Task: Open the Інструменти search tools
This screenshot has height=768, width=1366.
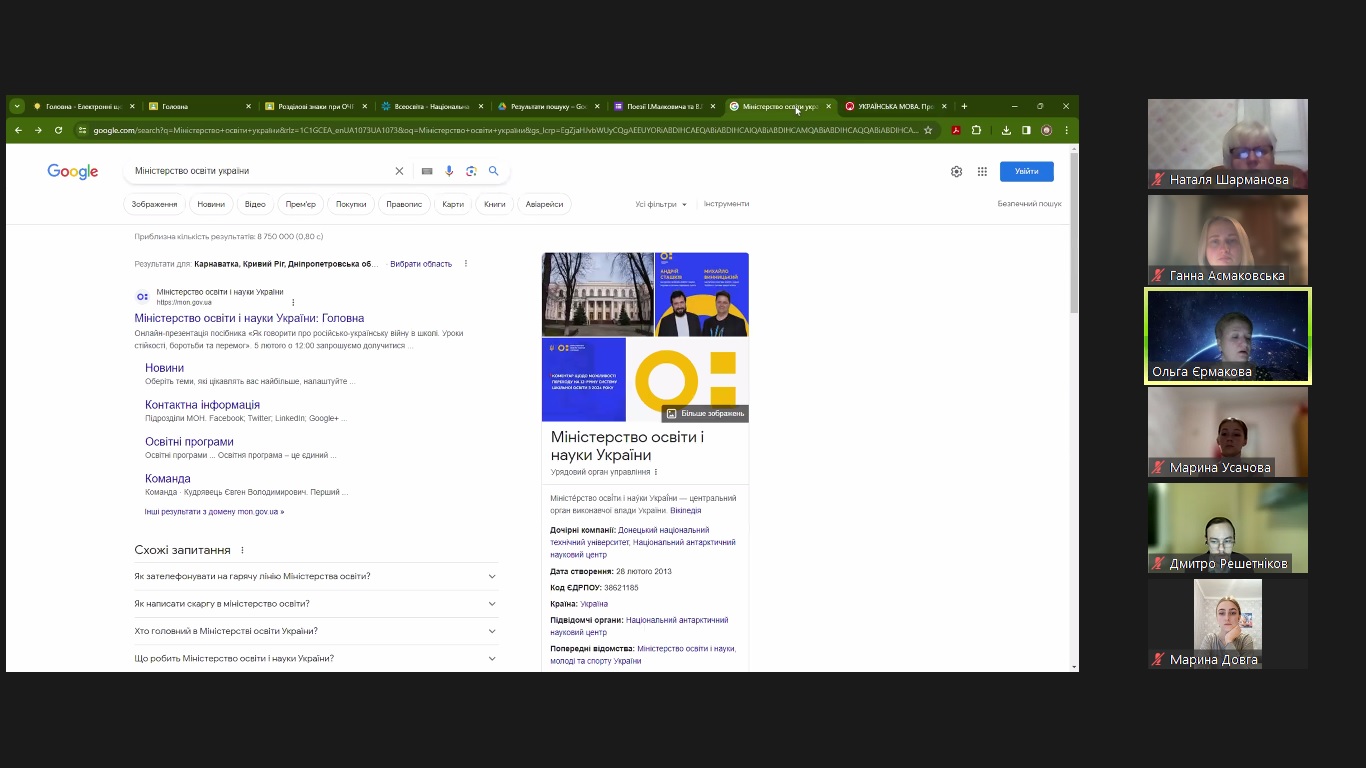Action: click(x=726, y=204)
